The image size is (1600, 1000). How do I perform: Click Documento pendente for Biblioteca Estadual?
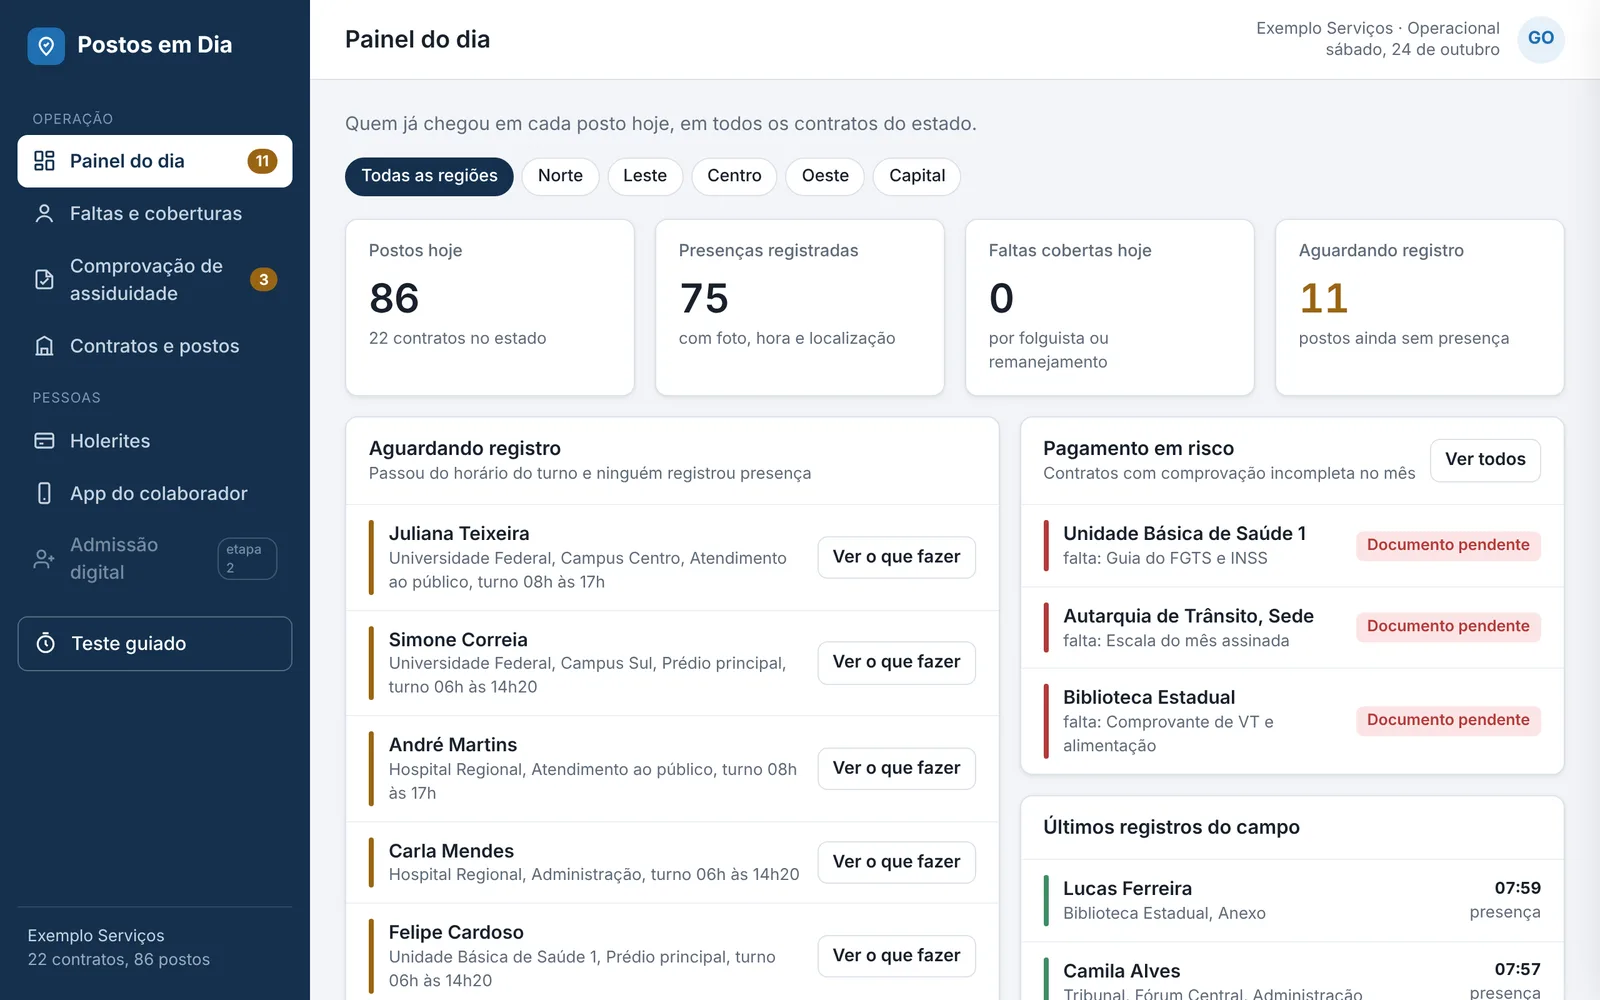tap(1448, 720)
